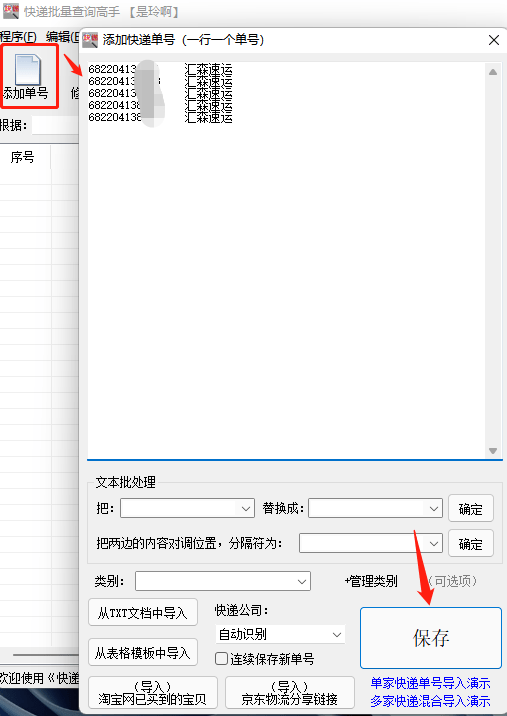Click the app icon in dialog title bar

click(x=90, y=40)
